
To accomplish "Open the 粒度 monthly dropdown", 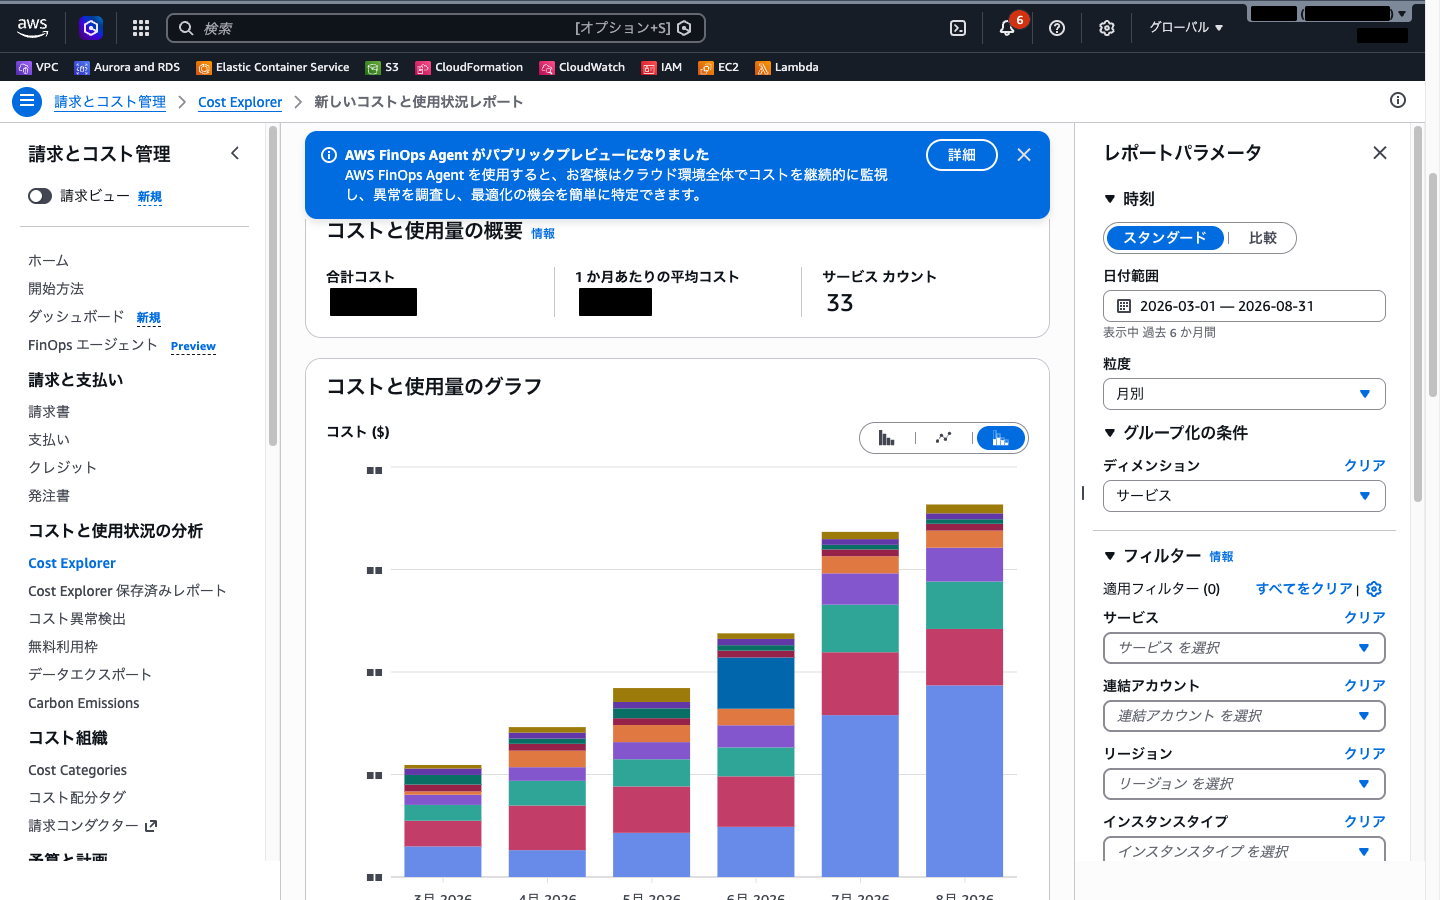I will [1244, 394].
